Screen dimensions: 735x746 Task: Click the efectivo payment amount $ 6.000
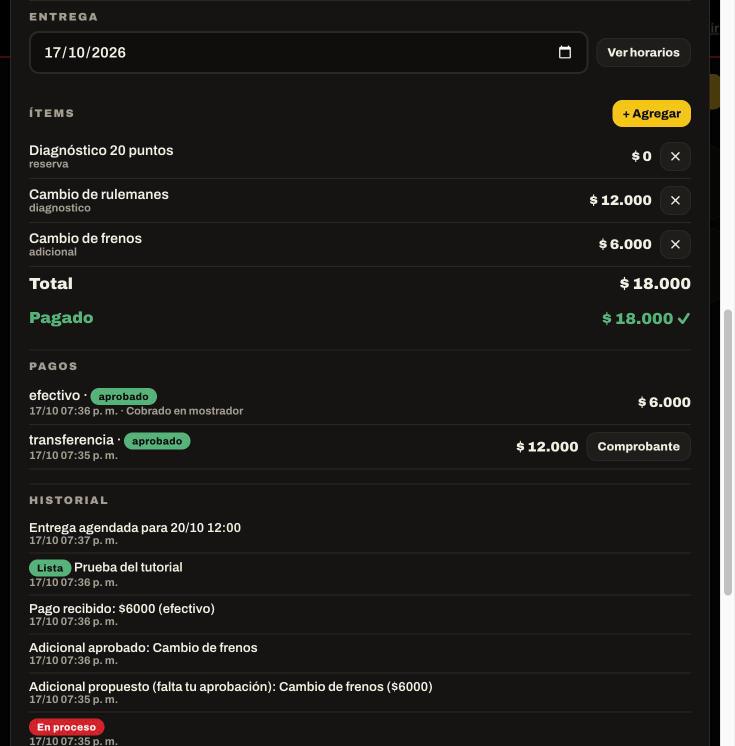664,402
